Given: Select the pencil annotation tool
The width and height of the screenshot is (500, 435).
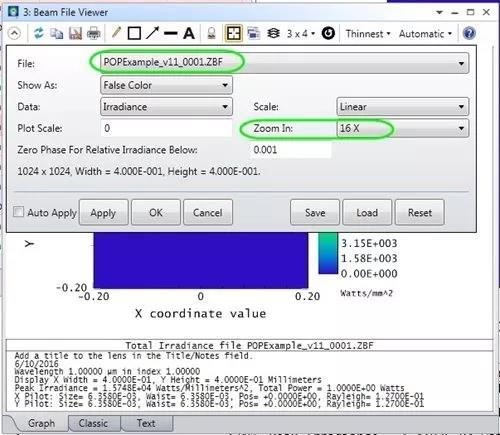Looking at the screenshot, I should tap(116, 33).
